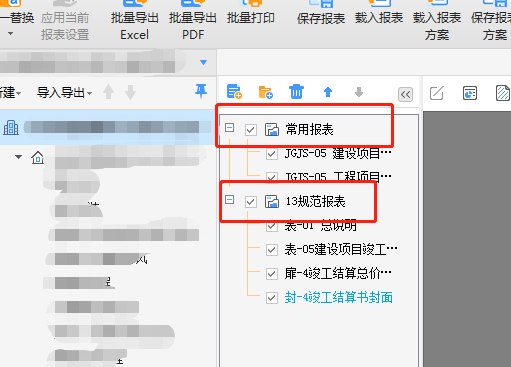This screenshot has width=511, height=367.
Task: Select the building icon project row
Action: 107,127
